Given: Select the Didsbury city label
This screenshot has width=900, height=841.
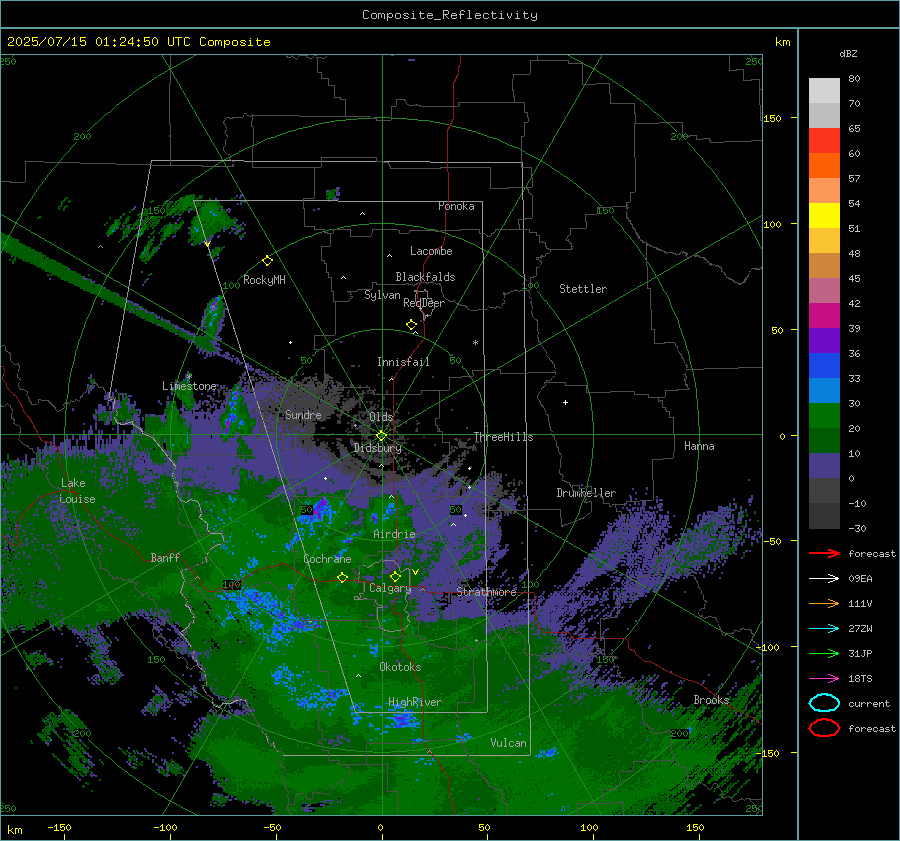Looking at the screenshot, I should pyautogui.click(x=378, y=448).
